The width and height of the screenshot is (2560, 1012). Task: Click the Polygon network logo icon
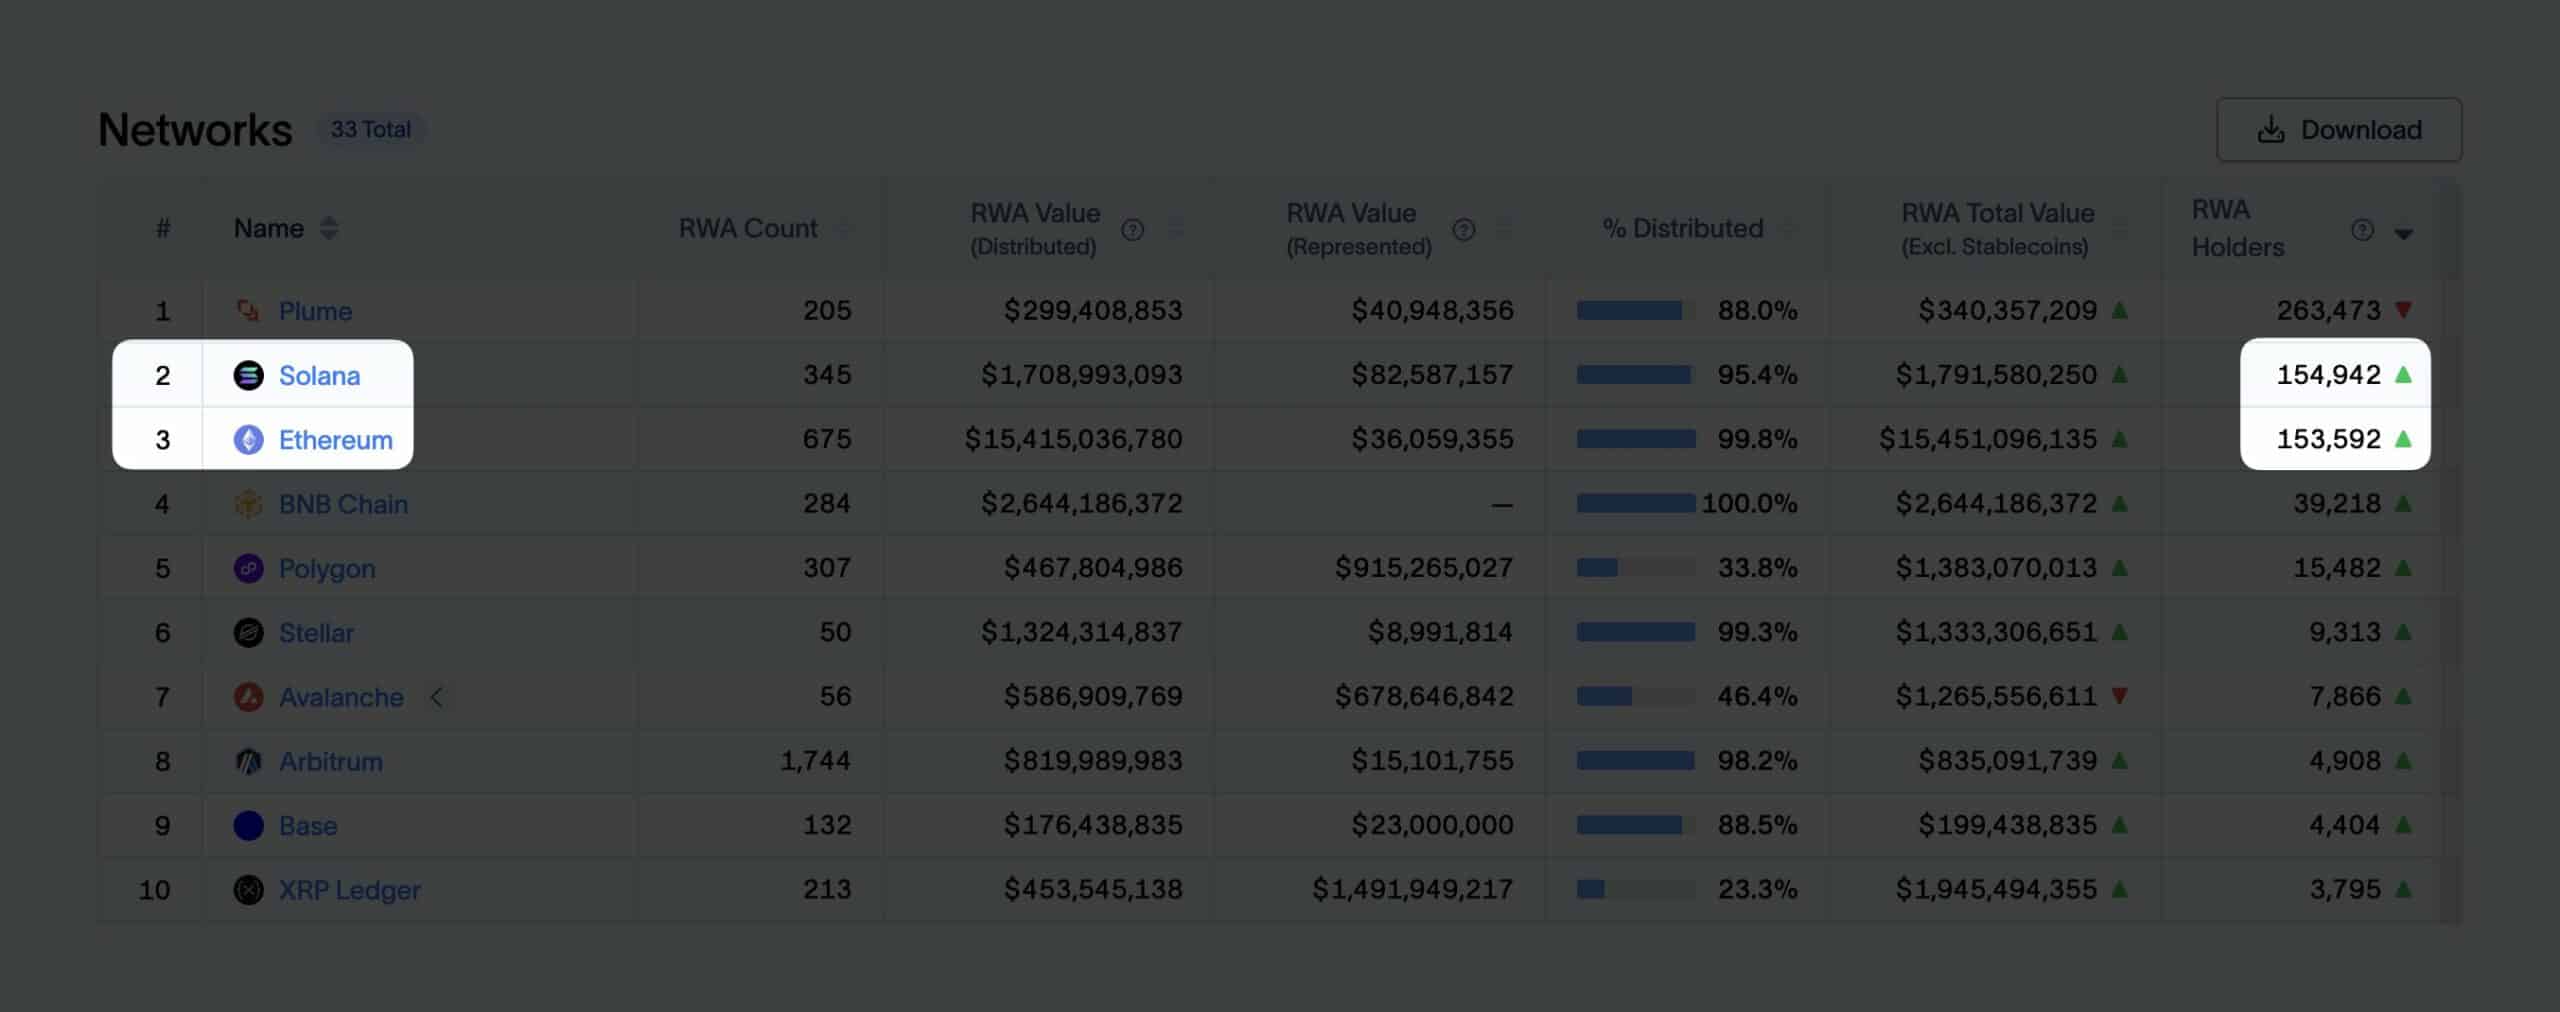(248, 568)
